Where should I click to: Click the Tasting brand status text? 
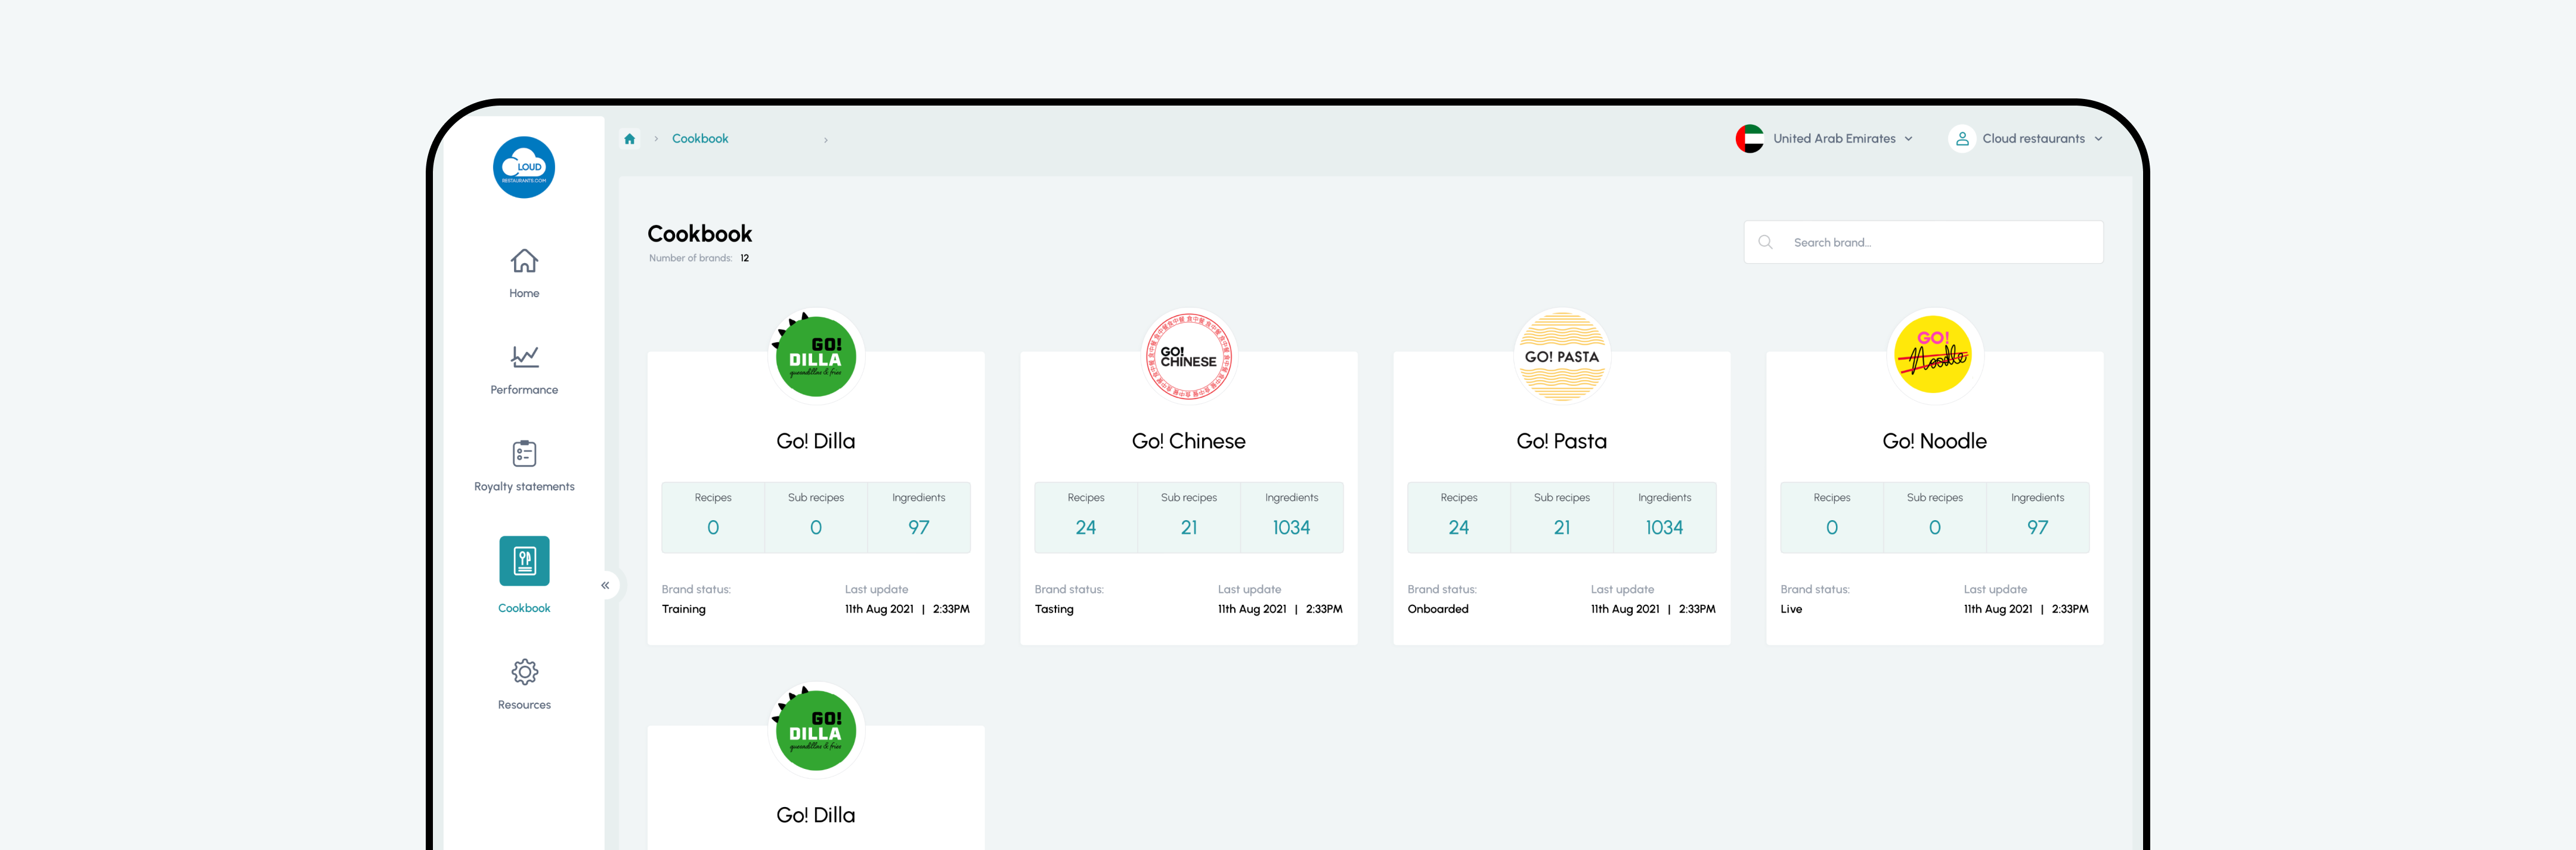tap(1054, 609)
